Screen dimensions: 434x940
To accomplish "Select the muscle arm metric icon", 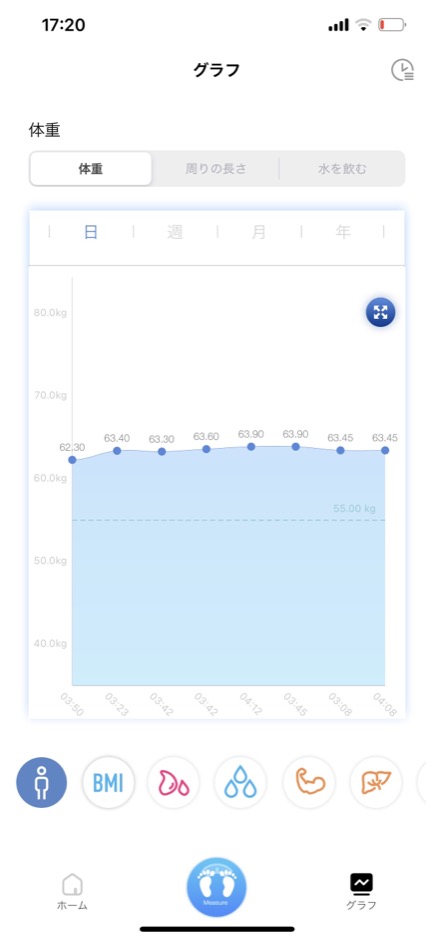I will click(x=309, y=783).
